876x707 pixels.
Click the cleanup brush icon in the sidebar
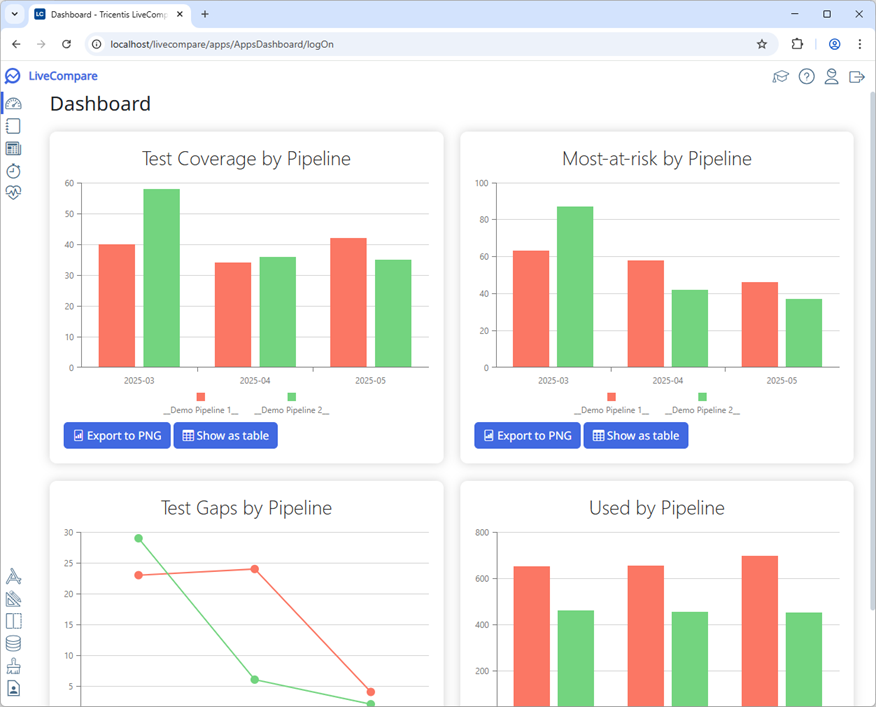click(x=12, y=665)
